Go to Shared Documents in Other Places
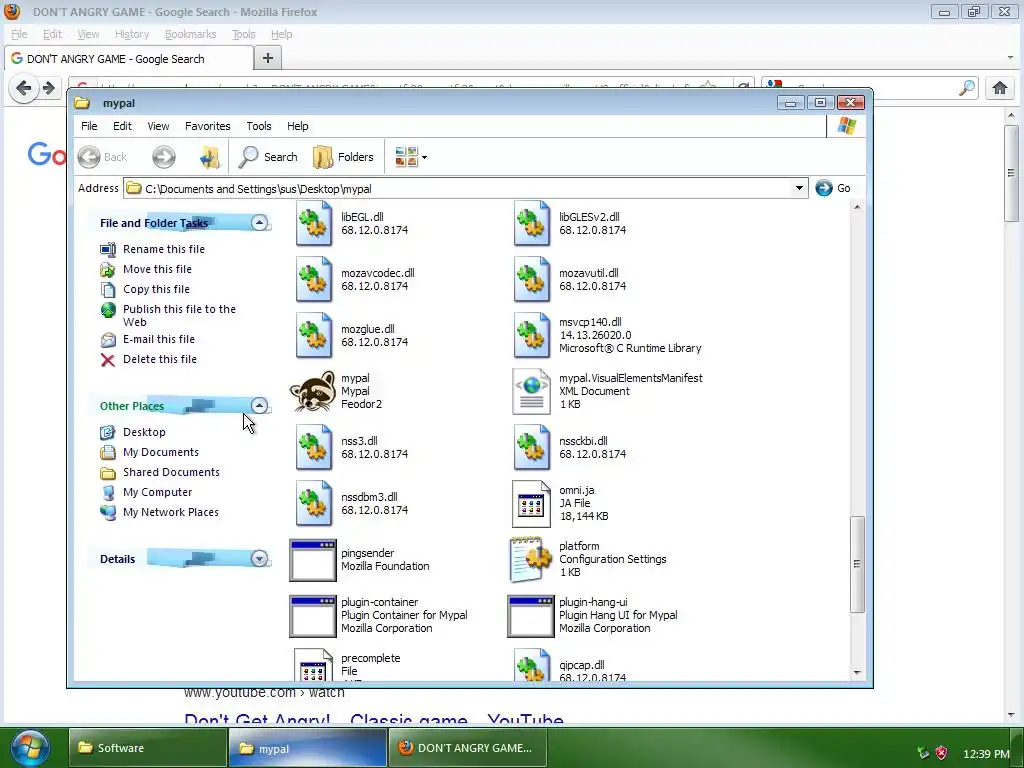The width and height of the screenshot is (1024, 768). tap(171, 472)
